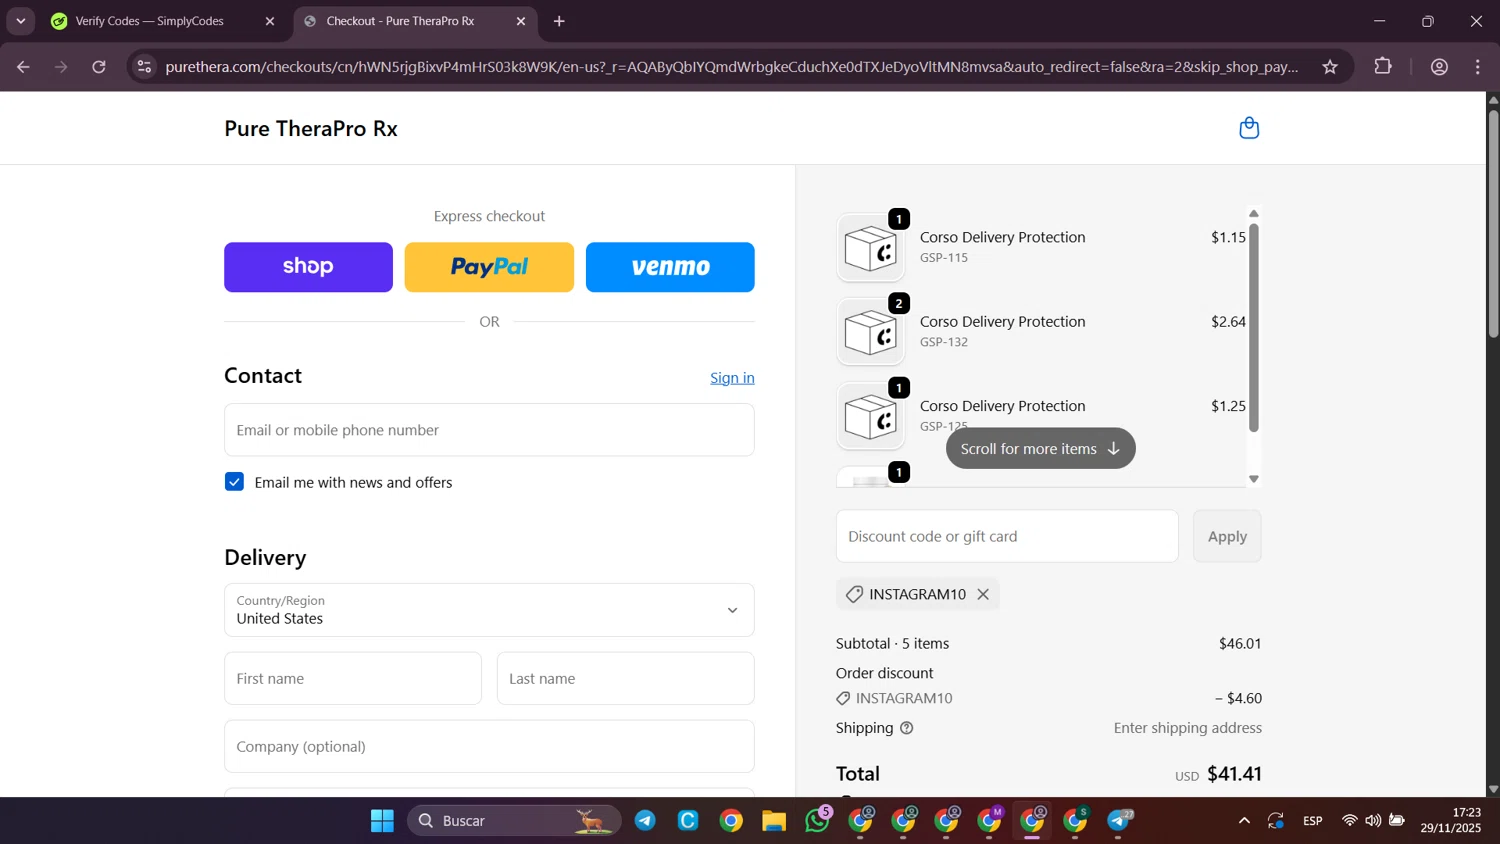The image size is (1500, 844).
Task: Click the page vertical scrollbar
Action: (1493, 222)
